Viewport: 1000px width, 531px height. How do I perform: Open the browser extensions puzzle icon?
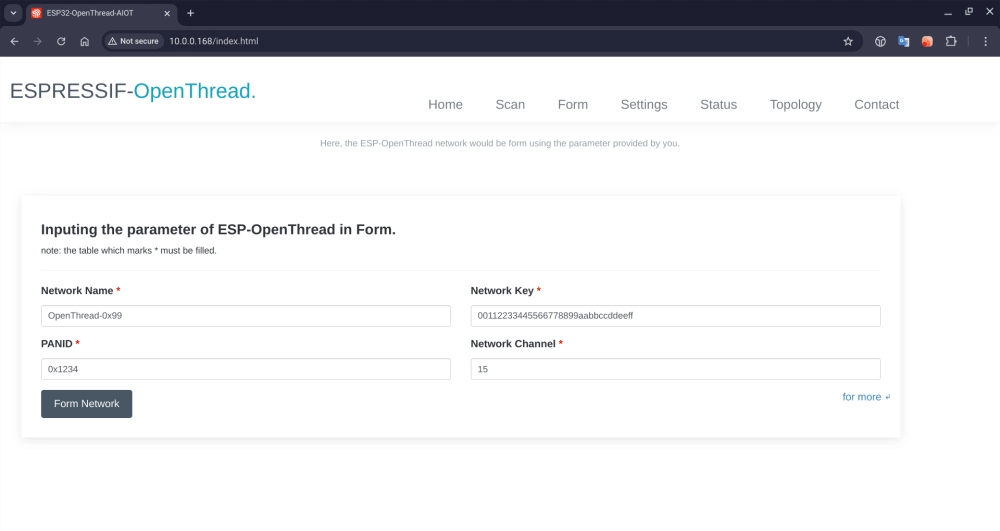pyautogui.click(x=951, y=41)
